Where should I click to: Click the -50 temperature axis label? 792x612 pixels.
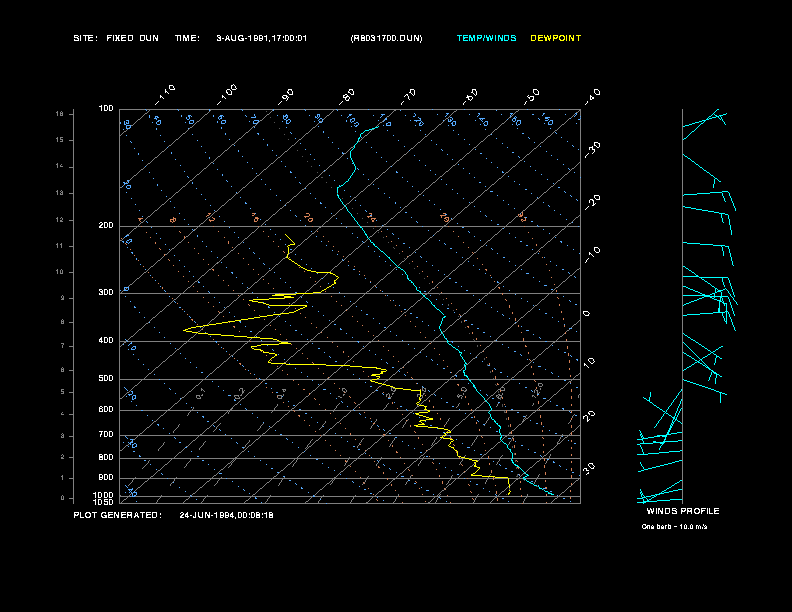531,96
